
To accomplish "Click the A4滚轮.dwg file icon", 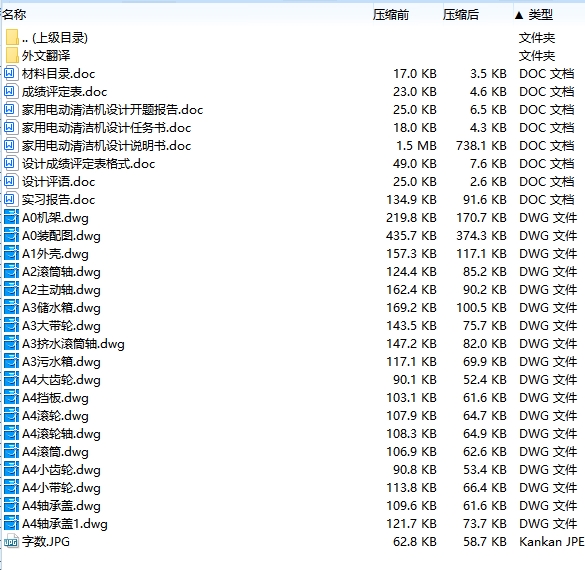I will click(11, 415).
